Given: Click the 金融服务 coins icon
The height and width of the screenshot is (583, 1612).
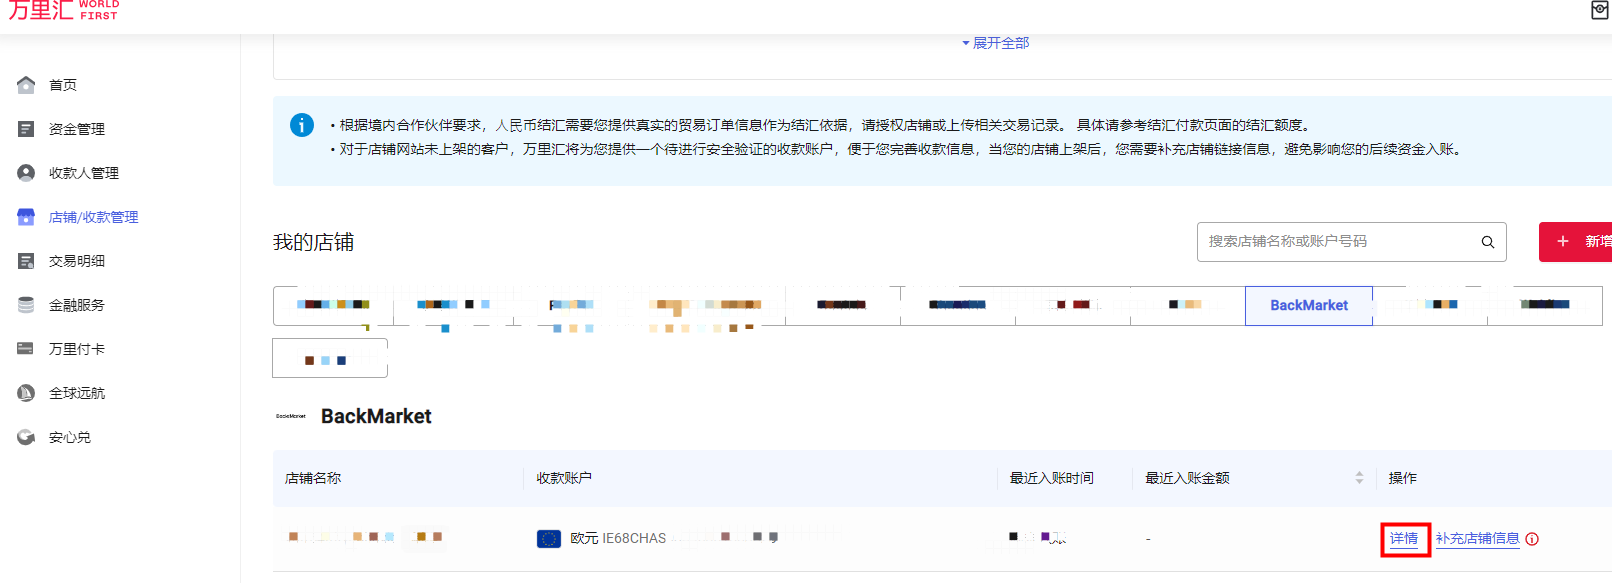Looking at the screenshot, I should (x=26, y=305).
